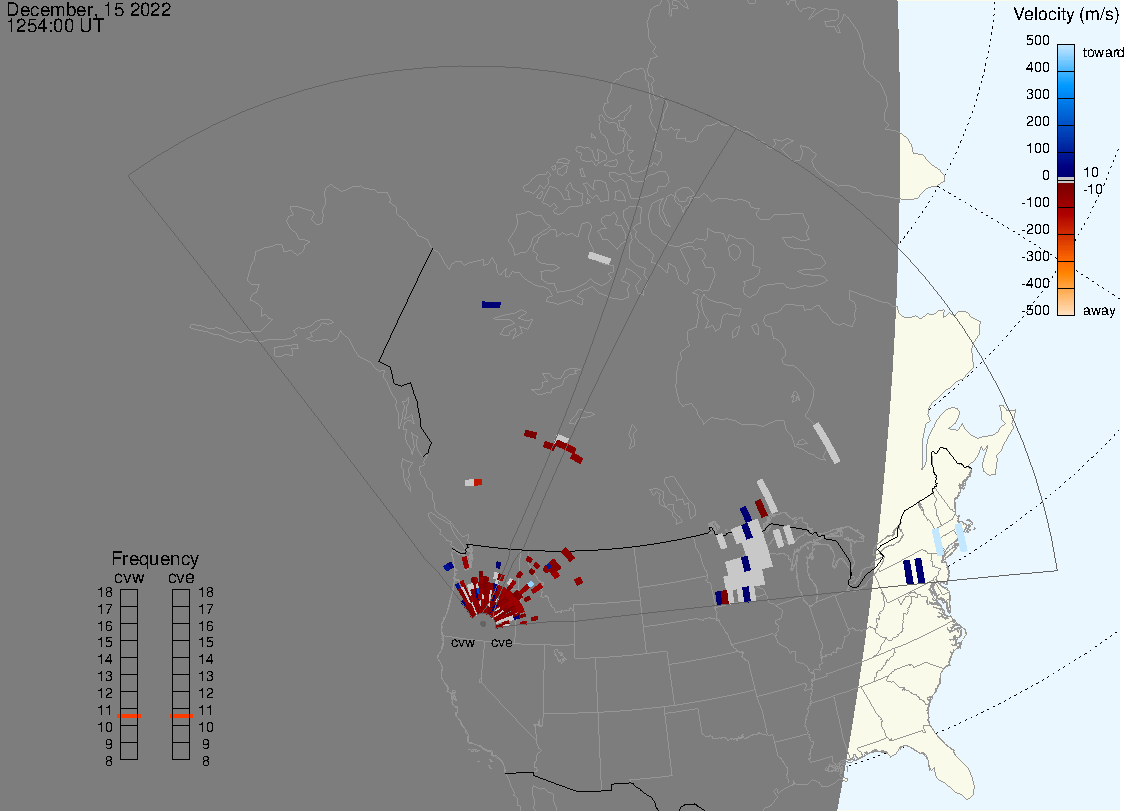Screen dimensions: 1124x811
Task: Click the "cve" heading in the Frequency panel
Action: click(x=181, y=577)
